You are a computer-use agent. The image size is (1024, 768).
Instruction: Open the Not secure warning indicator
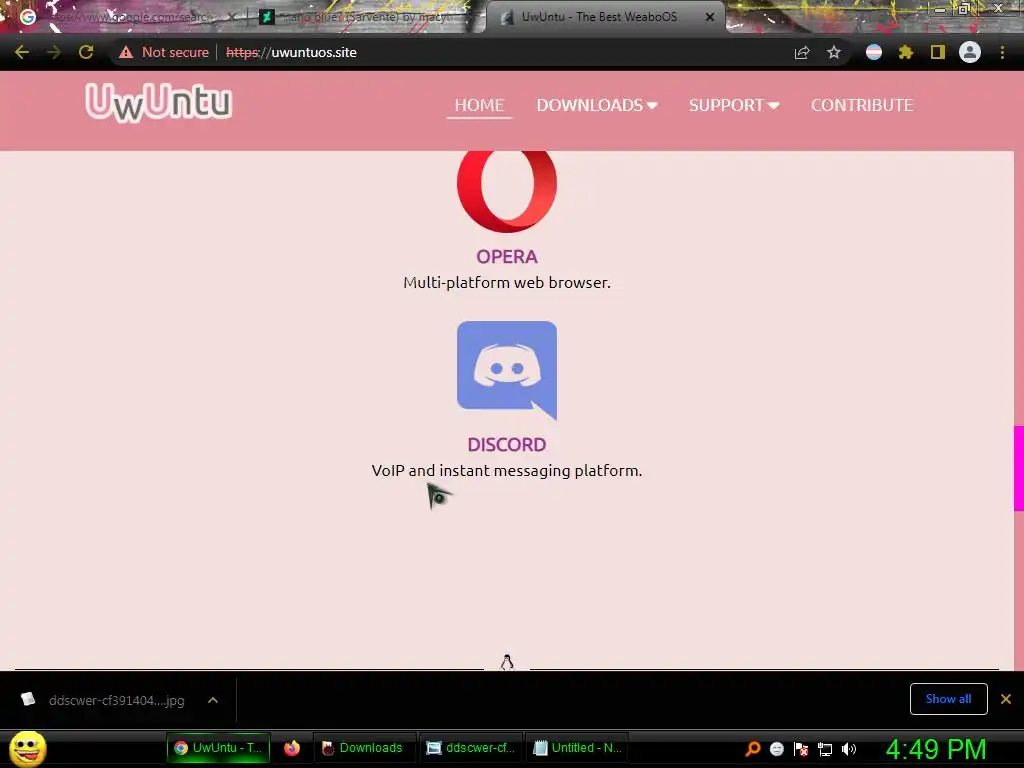tap(164, 52)
